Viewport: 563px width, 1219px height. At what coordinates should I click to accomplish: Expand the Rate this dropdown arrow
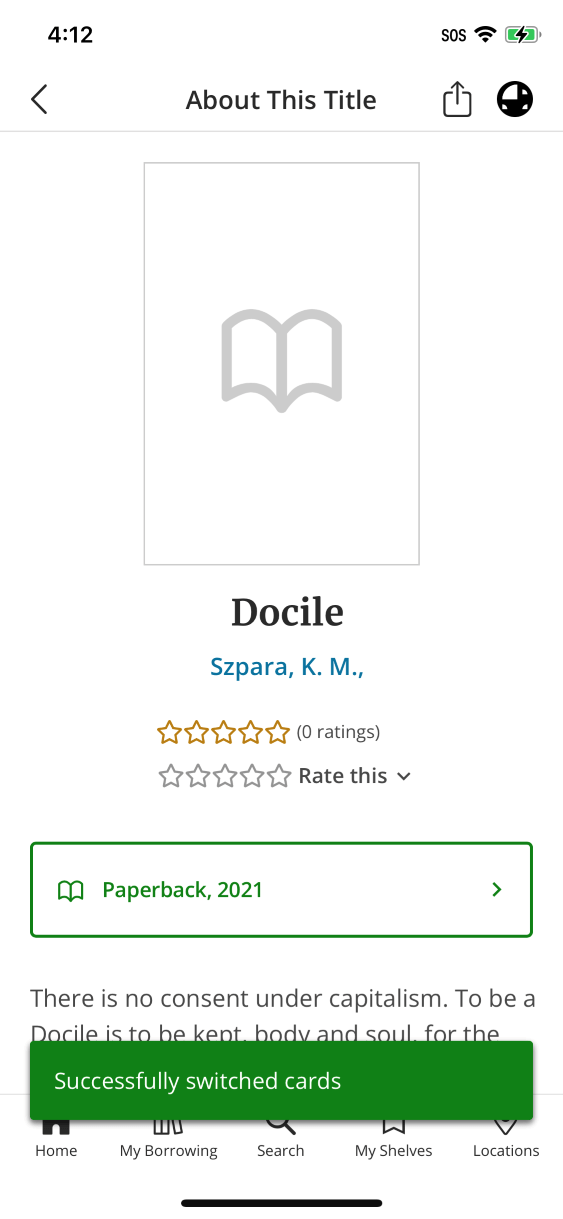coord(404,777)
